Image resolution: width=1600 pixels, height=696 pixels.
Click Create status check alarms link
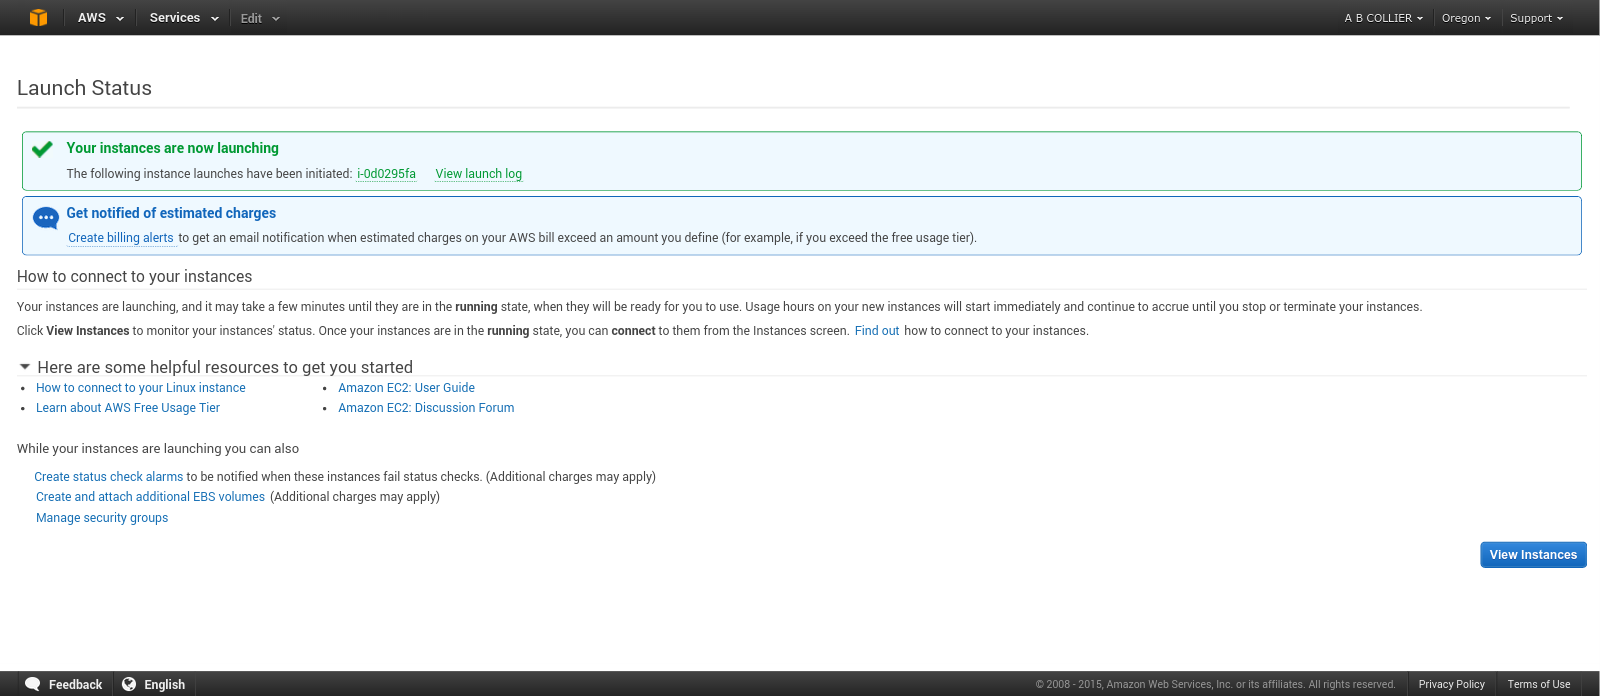(109, 477)
